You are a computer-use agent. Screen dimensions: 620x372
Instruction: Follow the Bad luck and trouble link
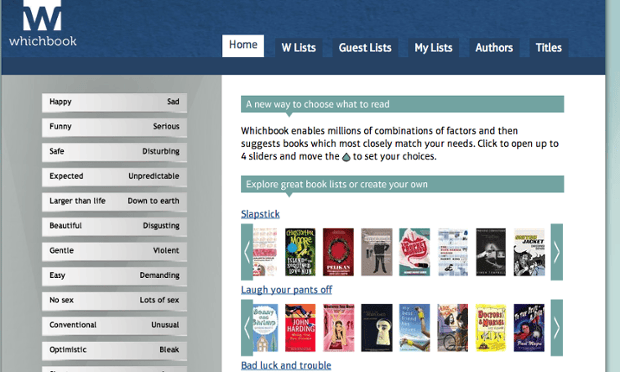click(286, 365)
